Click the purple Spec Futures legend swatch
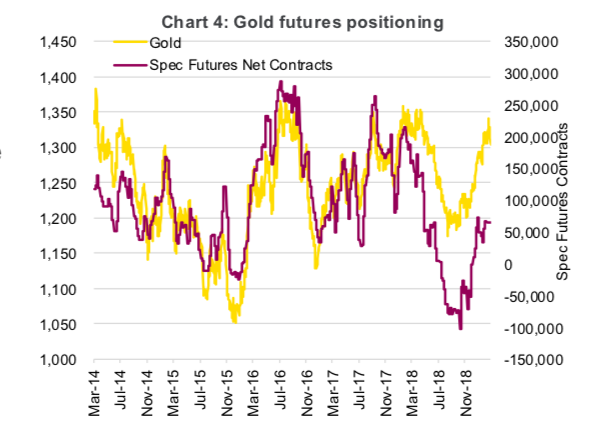614x439 pixels. 131,64
